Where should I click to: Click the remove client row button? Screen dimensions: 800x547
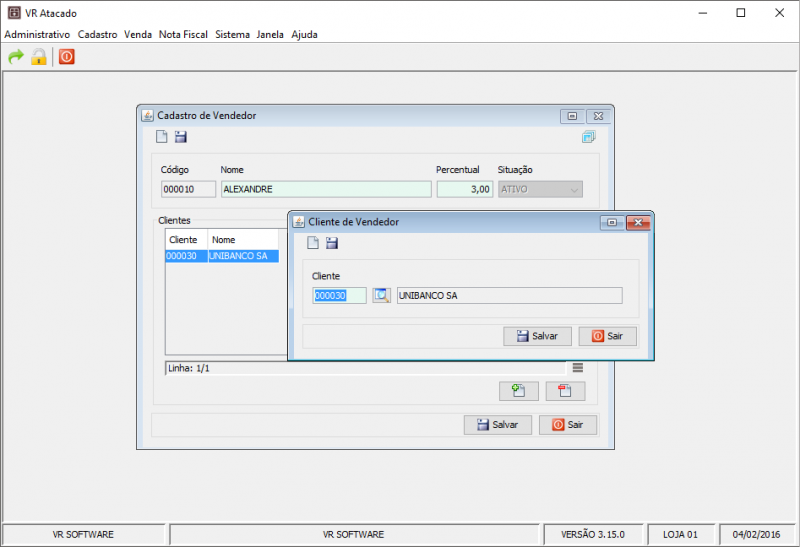[x=565, y=391]
